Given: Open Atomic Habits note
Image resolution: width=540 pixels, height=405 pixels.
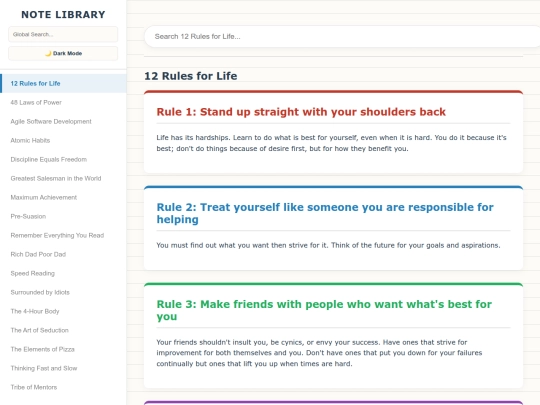Looking at the screenshot, I should (x=63, y=140).
